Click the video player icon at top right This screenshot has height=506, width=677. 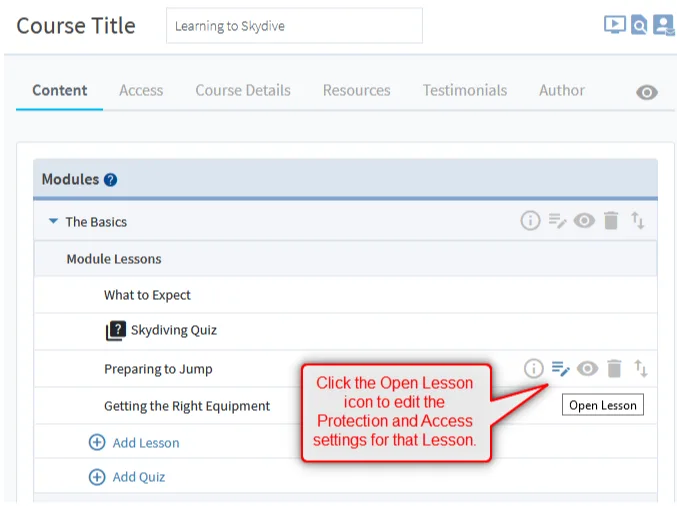pos(614,25)
